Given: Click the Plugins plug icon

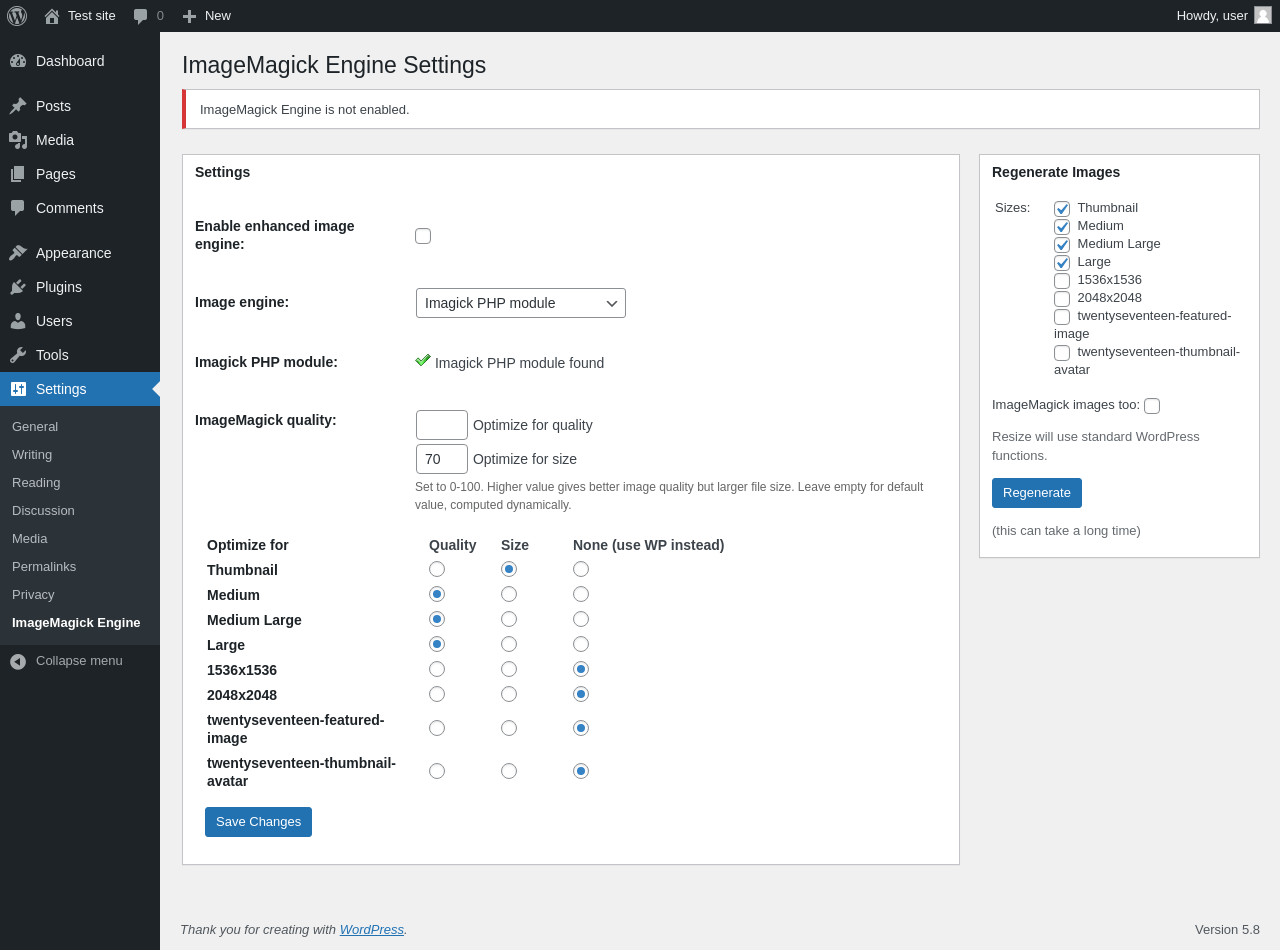Looking at the screenshot, I should (x=18, y=287).
